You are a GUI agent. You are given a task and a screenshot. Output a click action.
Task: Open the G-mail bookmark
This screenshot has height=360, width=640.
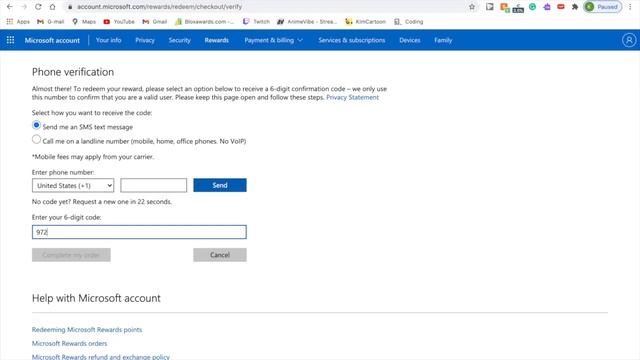tap(51, 22)
